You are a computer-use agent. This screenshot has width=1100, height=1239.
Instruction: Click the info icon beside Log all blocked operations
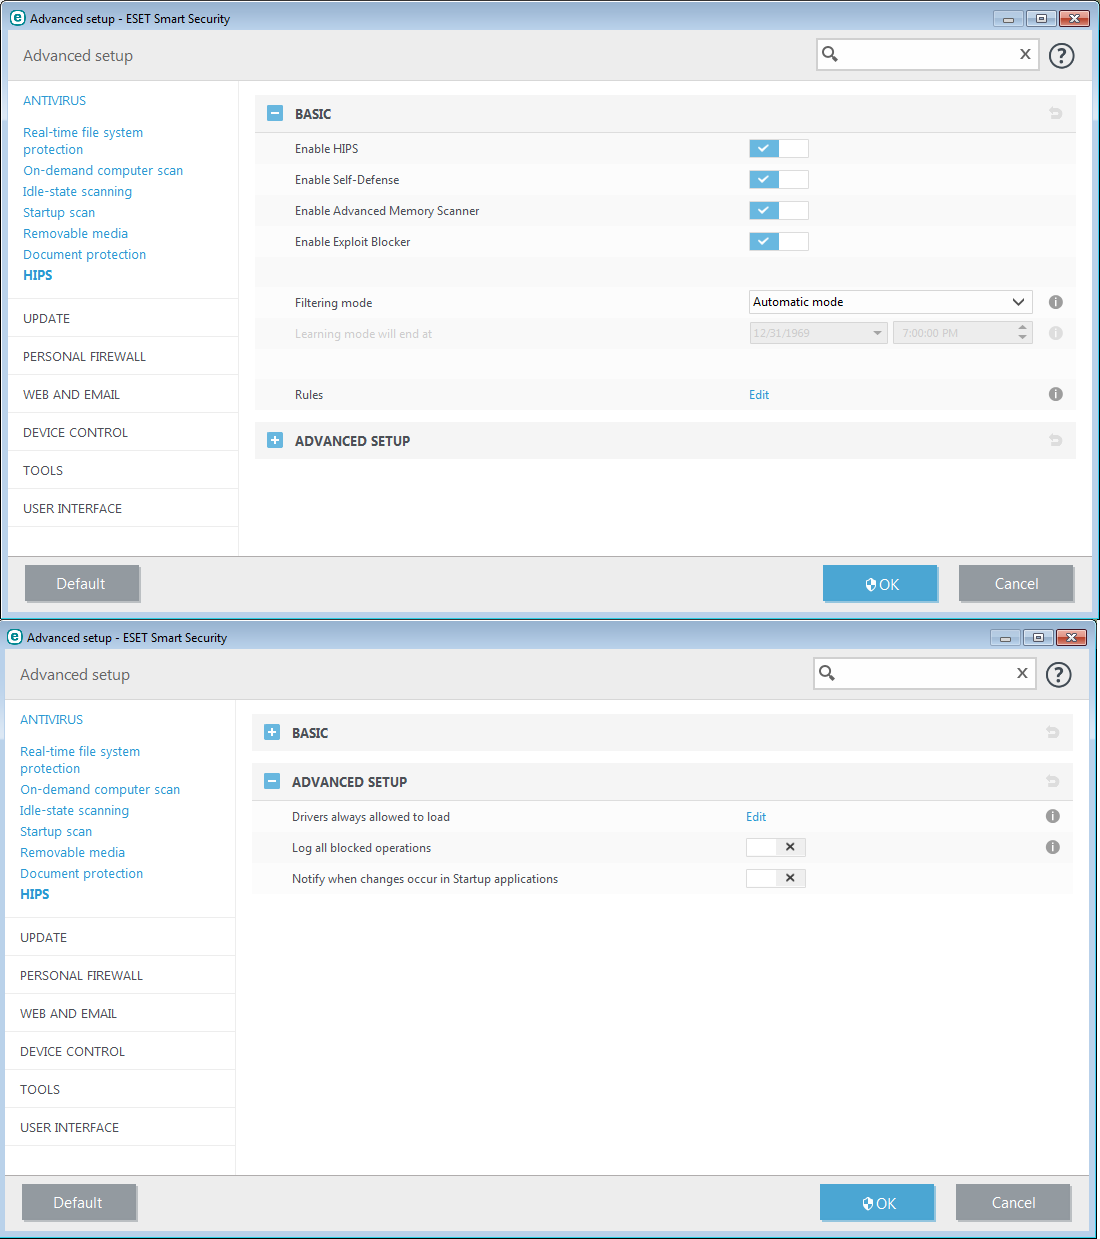[x=1052, y=847]
